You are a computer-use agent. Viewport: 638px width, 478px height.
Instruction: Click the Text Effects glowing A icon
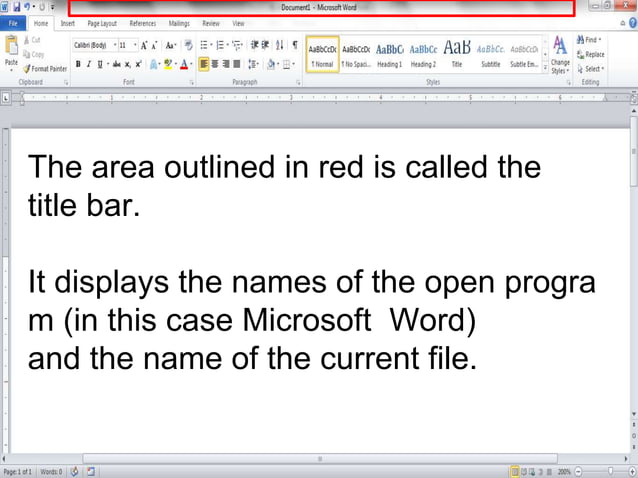pyautogui.click(x=154, y=64)
